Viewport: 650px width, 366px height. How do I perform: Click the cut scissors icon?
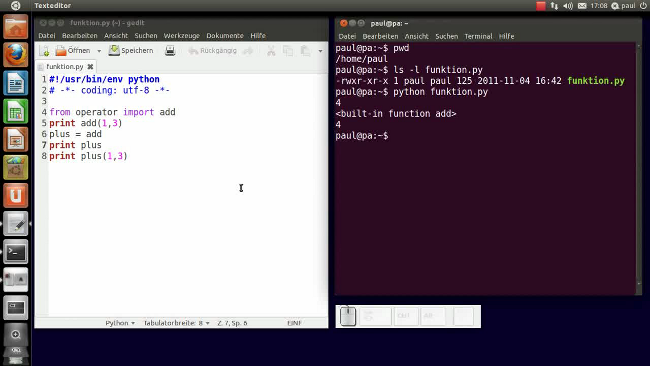pyautogui.click(x=271, y=51)
